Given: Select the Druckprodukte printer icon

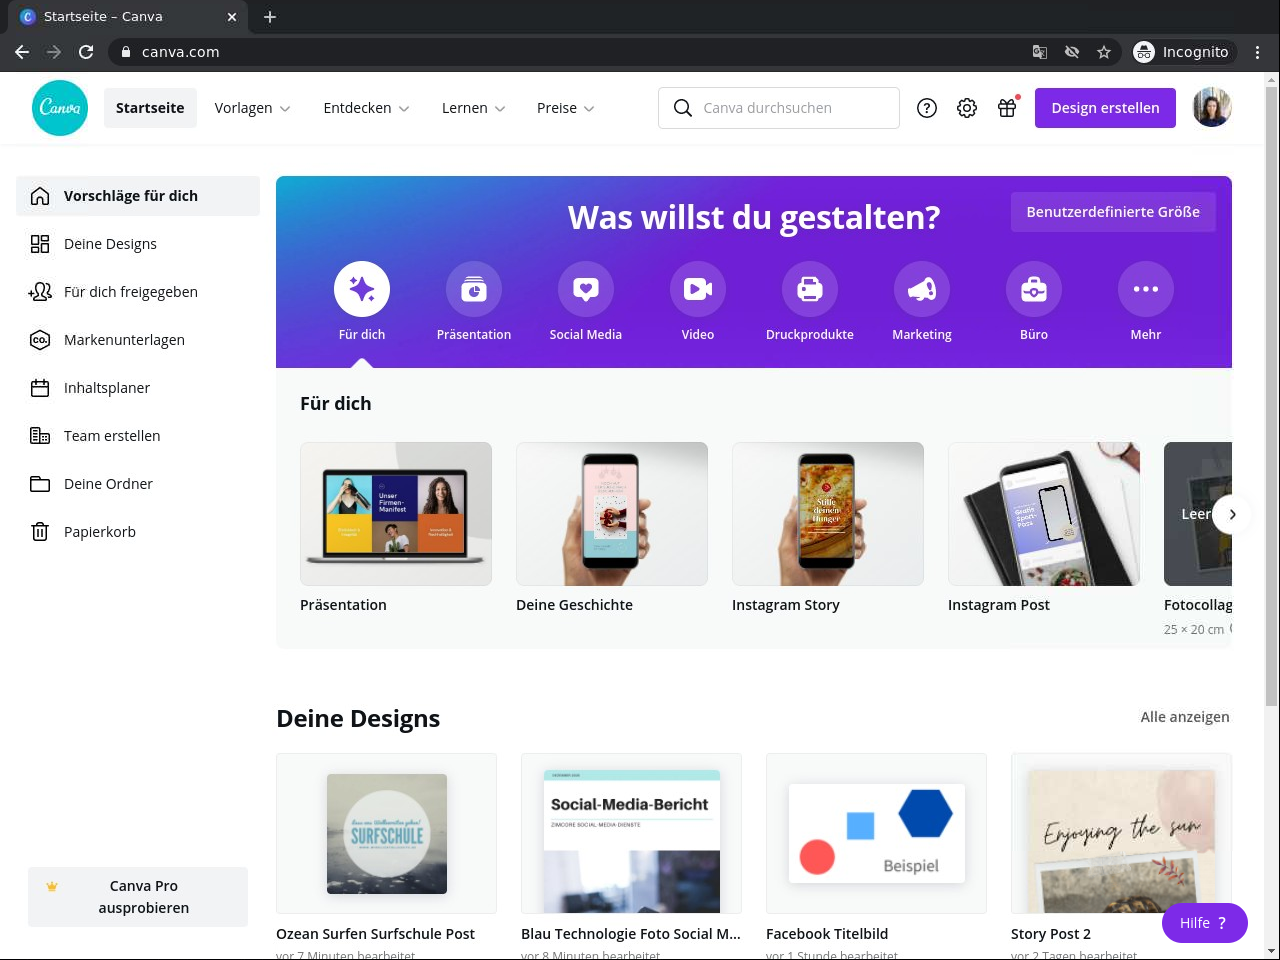Looking at the screenshot, I should pyautogui.click(x=810, y=289).
